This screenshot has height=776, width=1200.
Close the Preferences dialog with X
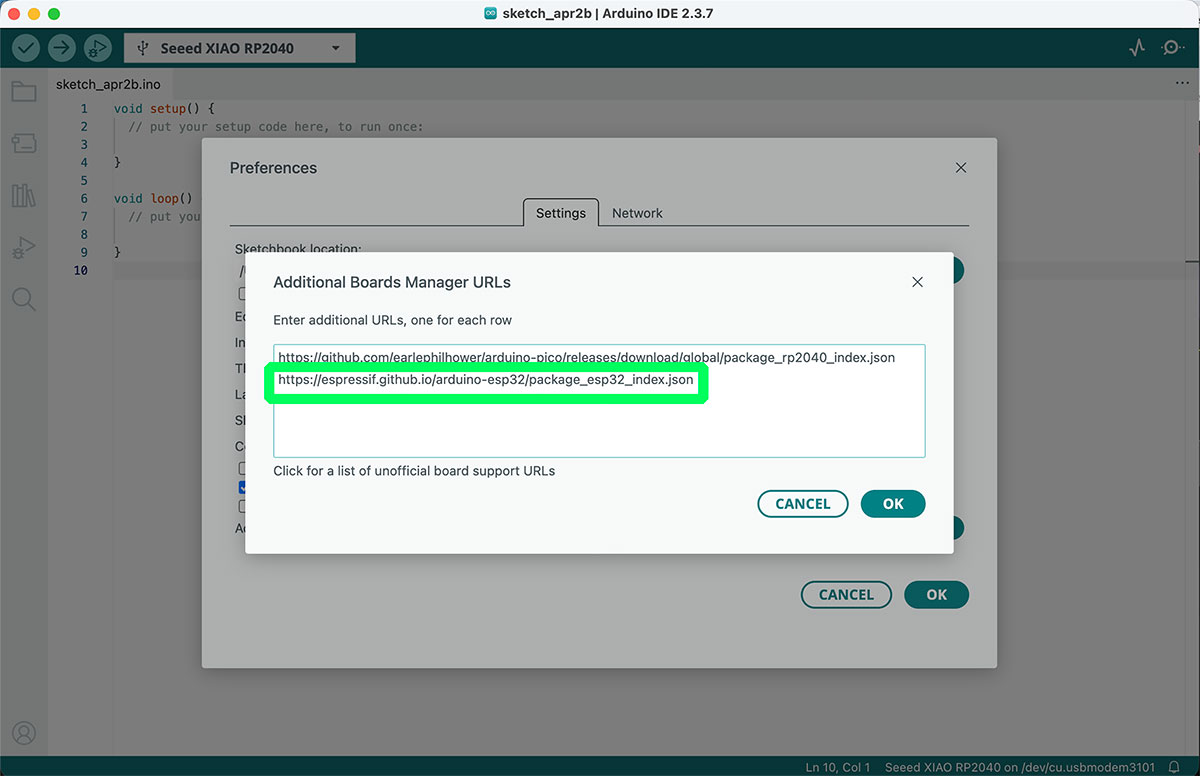961,167
